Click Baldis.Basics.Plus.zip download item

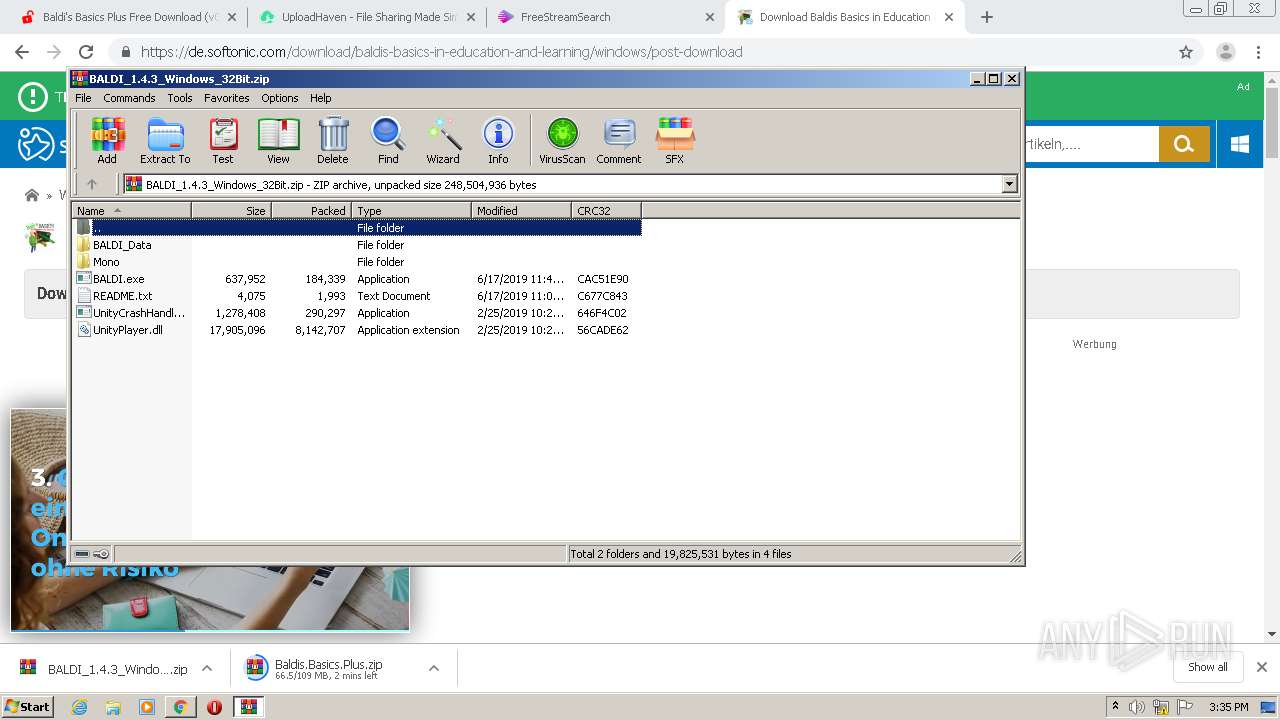click(328, 669)
